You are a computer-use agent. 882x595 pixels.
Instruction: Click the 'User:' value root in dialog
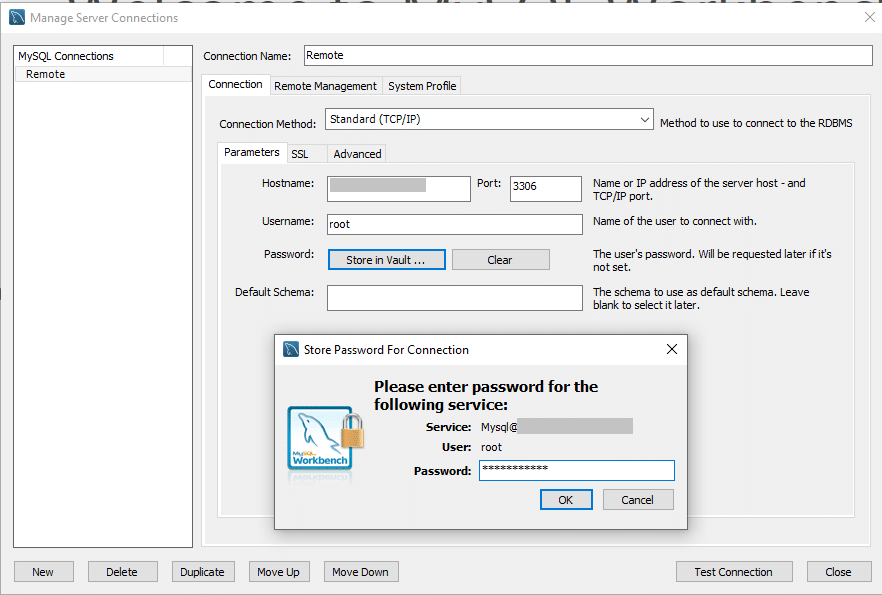coord(491,447)
